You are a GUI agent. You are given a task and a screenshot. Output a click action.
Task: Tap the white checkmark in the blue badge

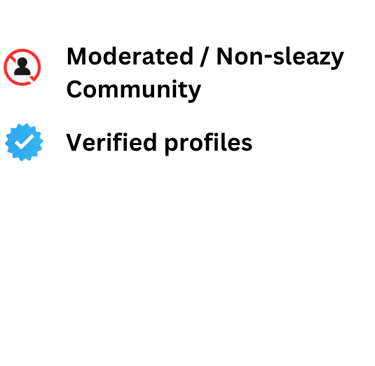click(24, 142)
